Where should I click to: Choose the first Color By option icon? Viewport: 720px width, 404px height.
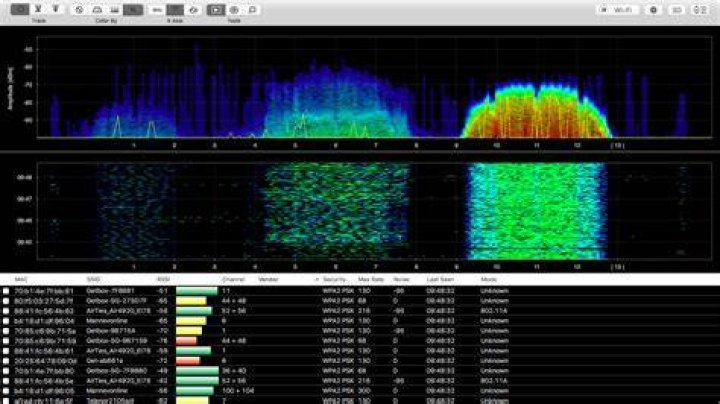(79, 10)
